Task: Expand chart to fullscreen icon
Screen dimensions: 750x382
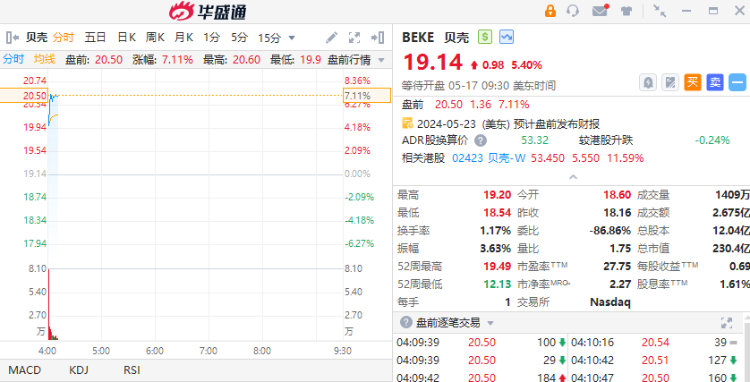Action: 354,37
